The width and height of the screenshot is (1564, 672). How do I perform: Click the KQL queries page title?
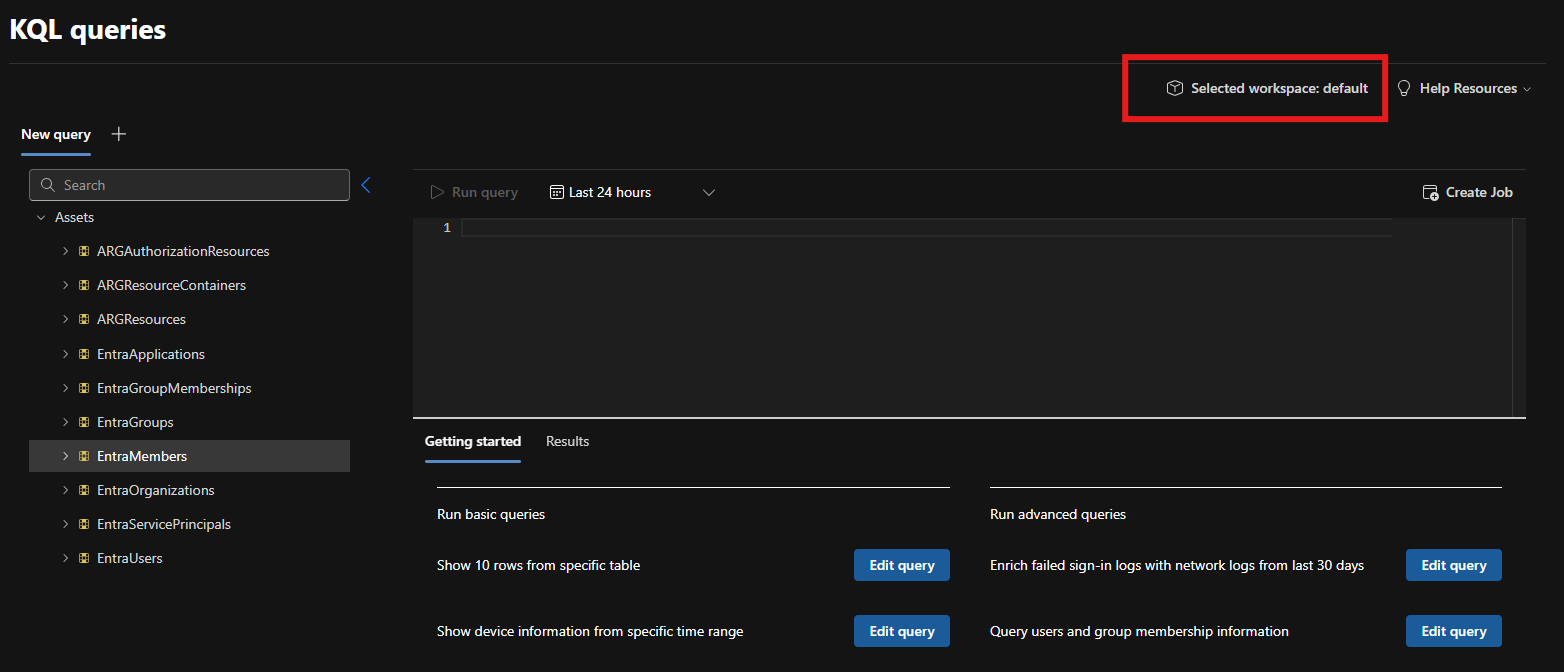(x=88, y=29)
